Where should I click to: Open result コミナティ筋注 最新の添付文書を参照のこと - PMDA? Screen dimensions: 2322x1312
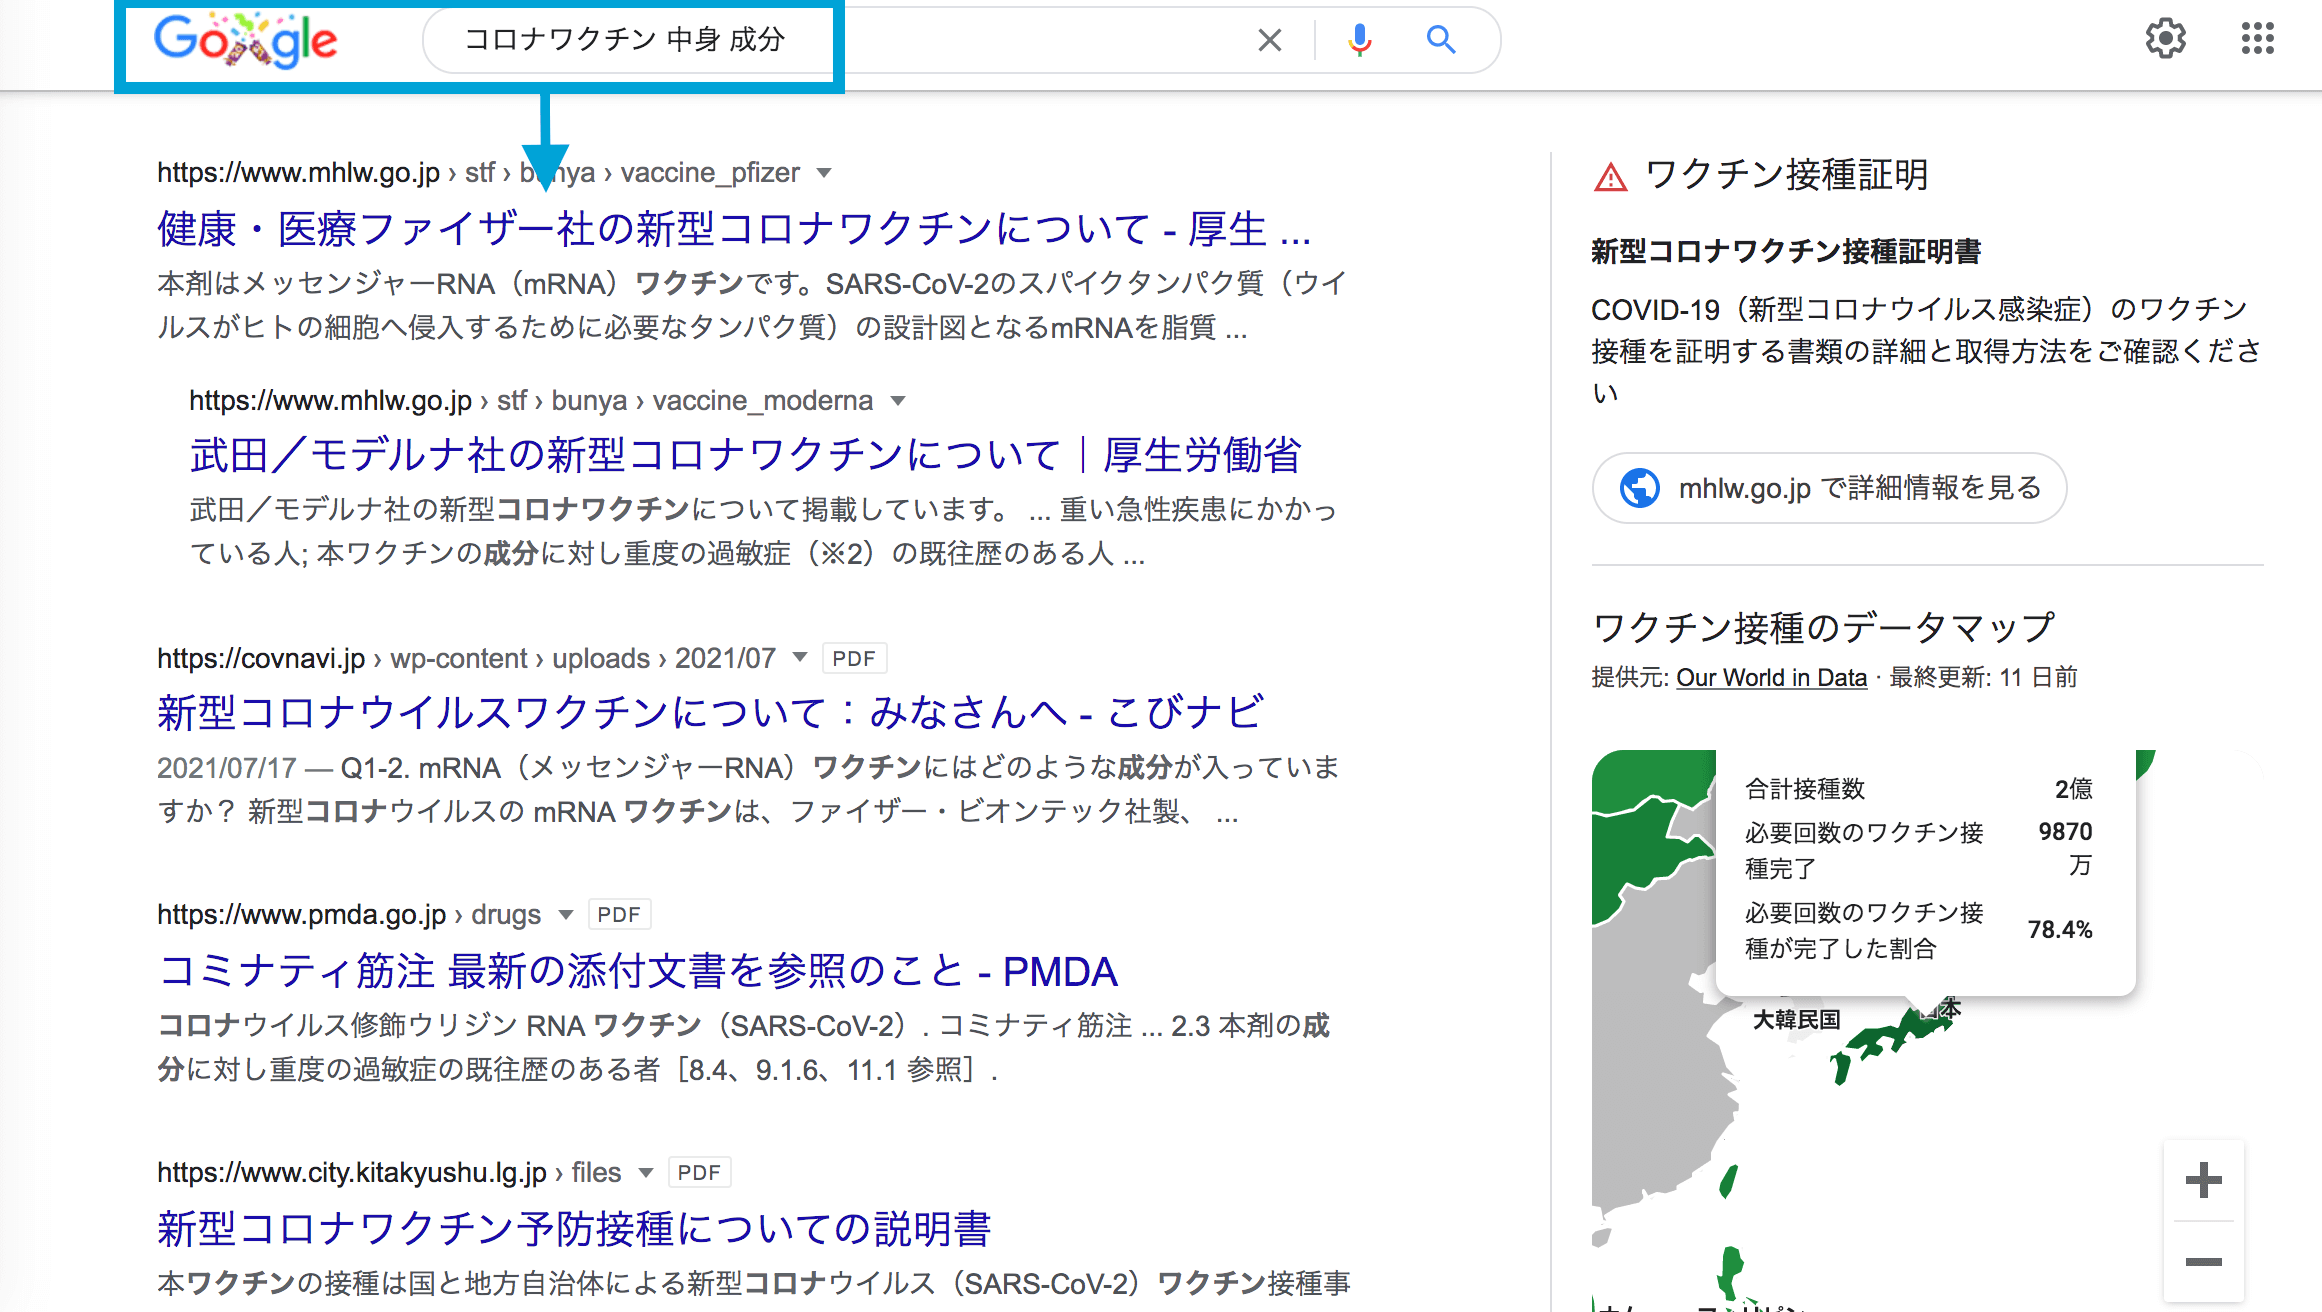click(637, 970)
